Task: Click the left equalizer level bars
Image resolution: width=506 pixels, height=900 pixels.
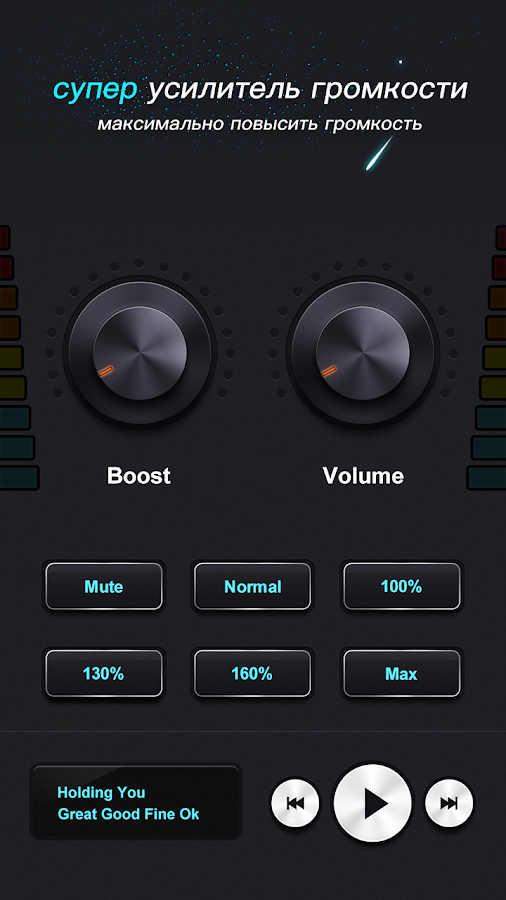Action: point(16,358)
